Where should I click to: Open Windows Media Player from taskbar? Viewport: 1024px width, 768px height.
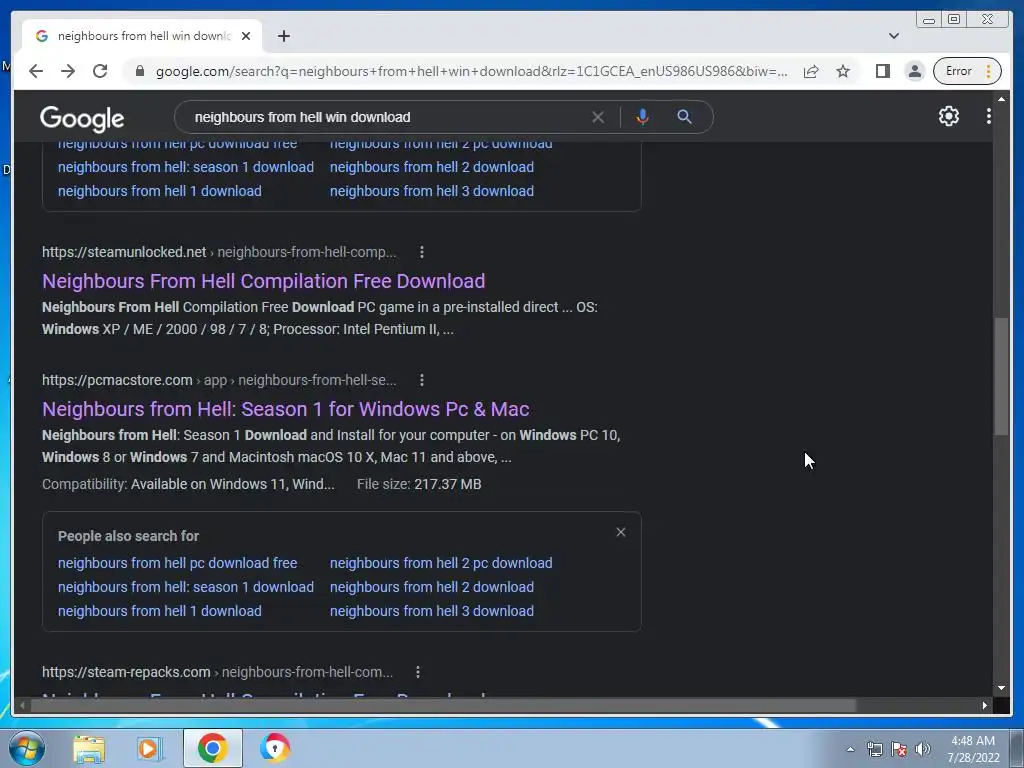[x=150, y=748]
